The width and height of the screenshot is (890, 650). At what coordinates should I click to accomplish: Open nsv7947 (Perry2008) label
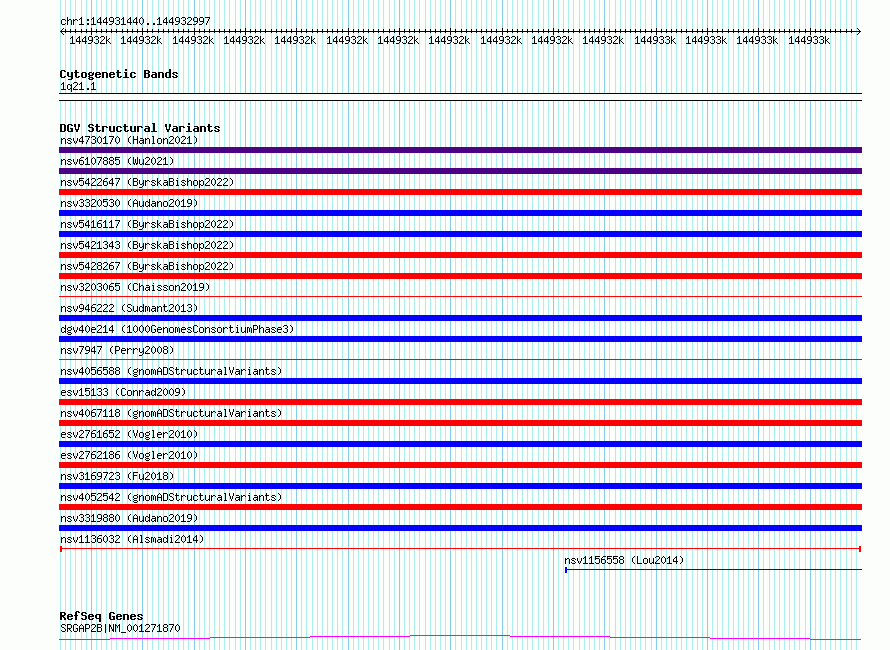click(117, 350)
